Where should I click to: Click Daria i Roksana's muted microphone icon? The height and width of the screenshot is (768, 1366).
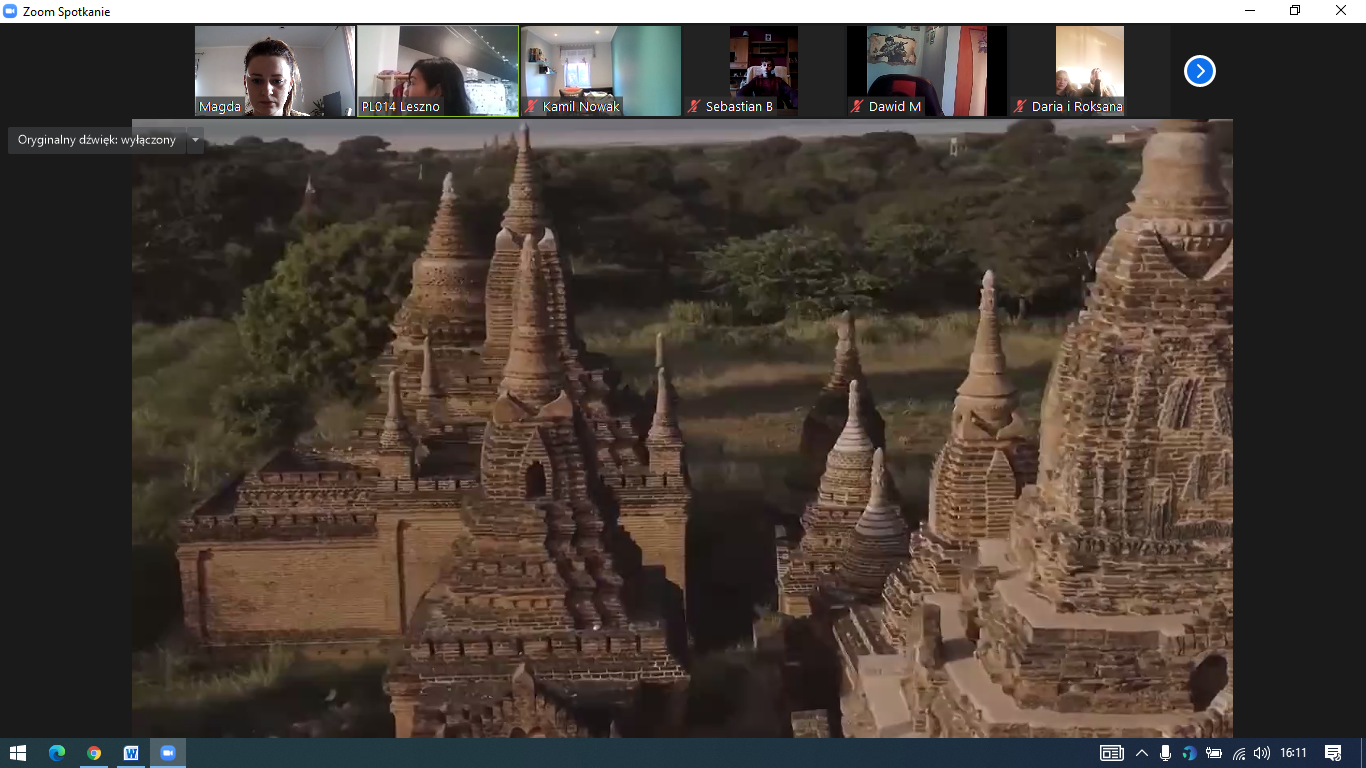[1020, 106]
